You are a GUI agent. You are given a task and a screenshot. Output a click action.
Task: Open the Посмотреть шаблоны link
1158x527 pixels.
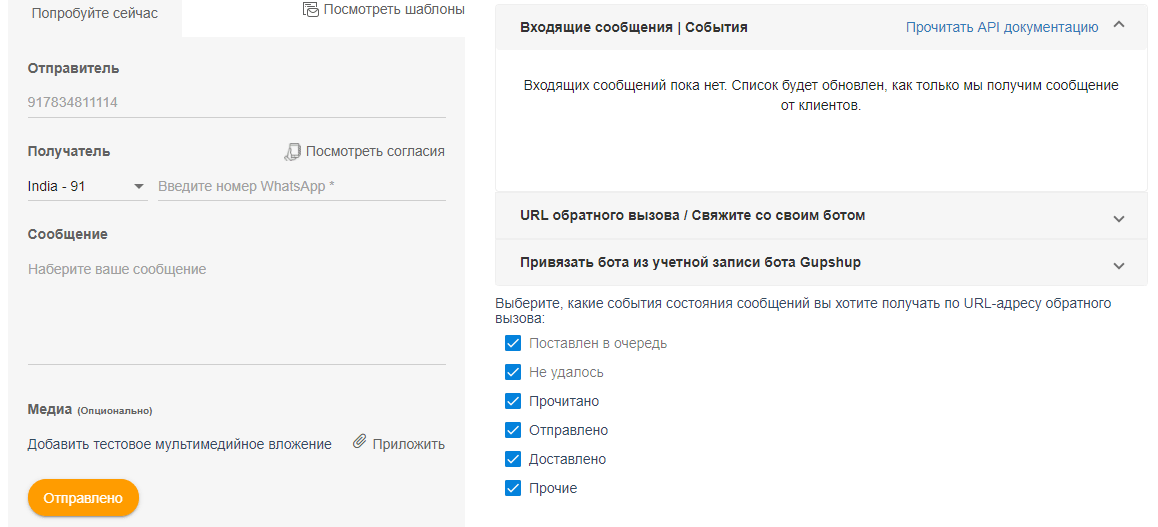point(394,10)
